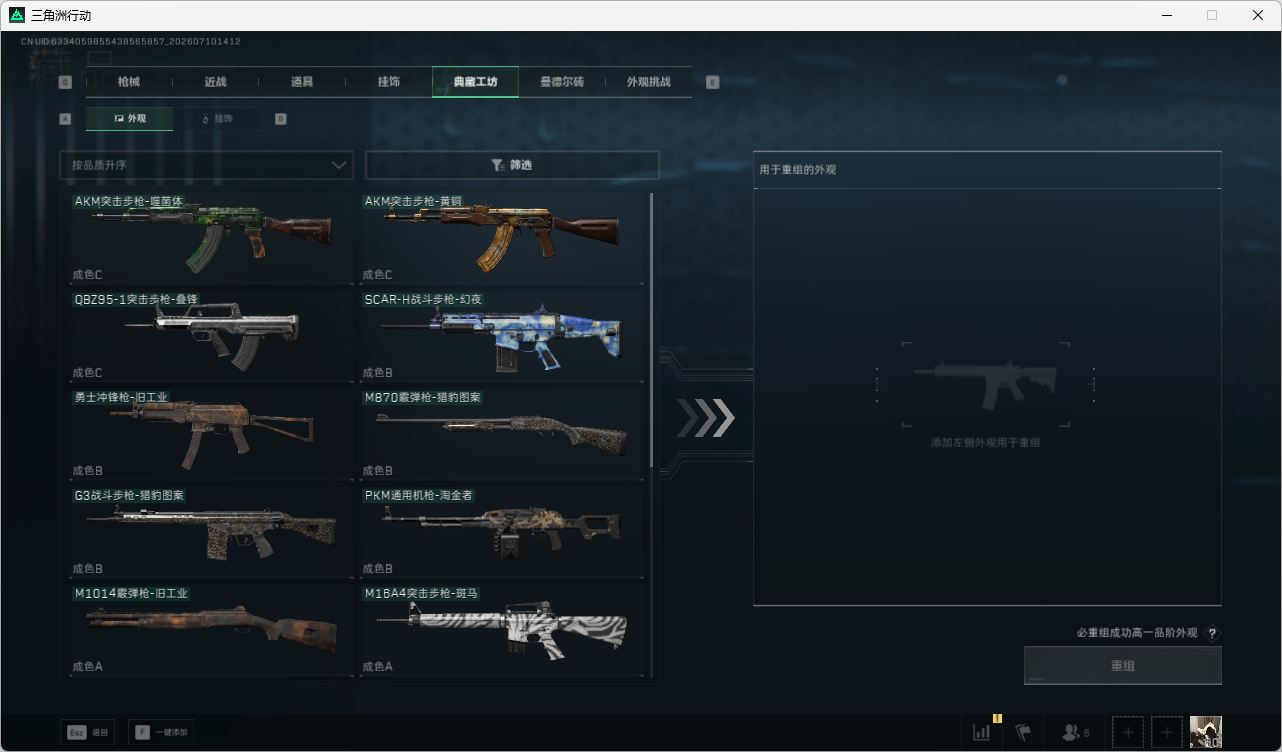Click the 必重组成功高一品阶外观 text
The height and width of the screenshot is (752, 1282).
[x=1137, y=633]
